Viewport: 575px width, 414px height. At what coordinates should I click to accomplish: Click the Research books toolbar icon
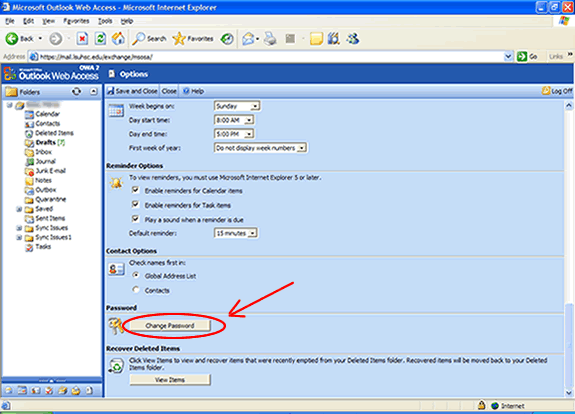point(333,39)
